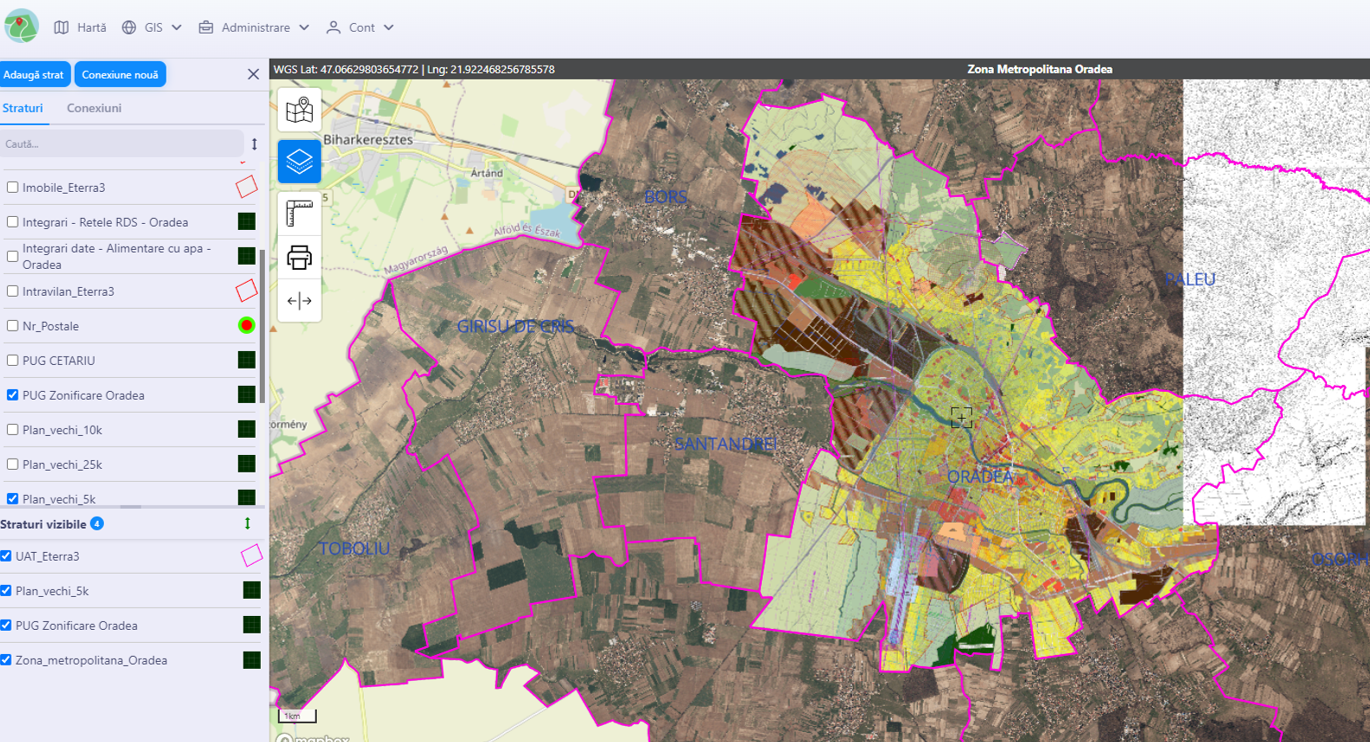This screenshot has width=1370, height=742.
Task: Click the blue layers stack icon
Action: point(299,161)
